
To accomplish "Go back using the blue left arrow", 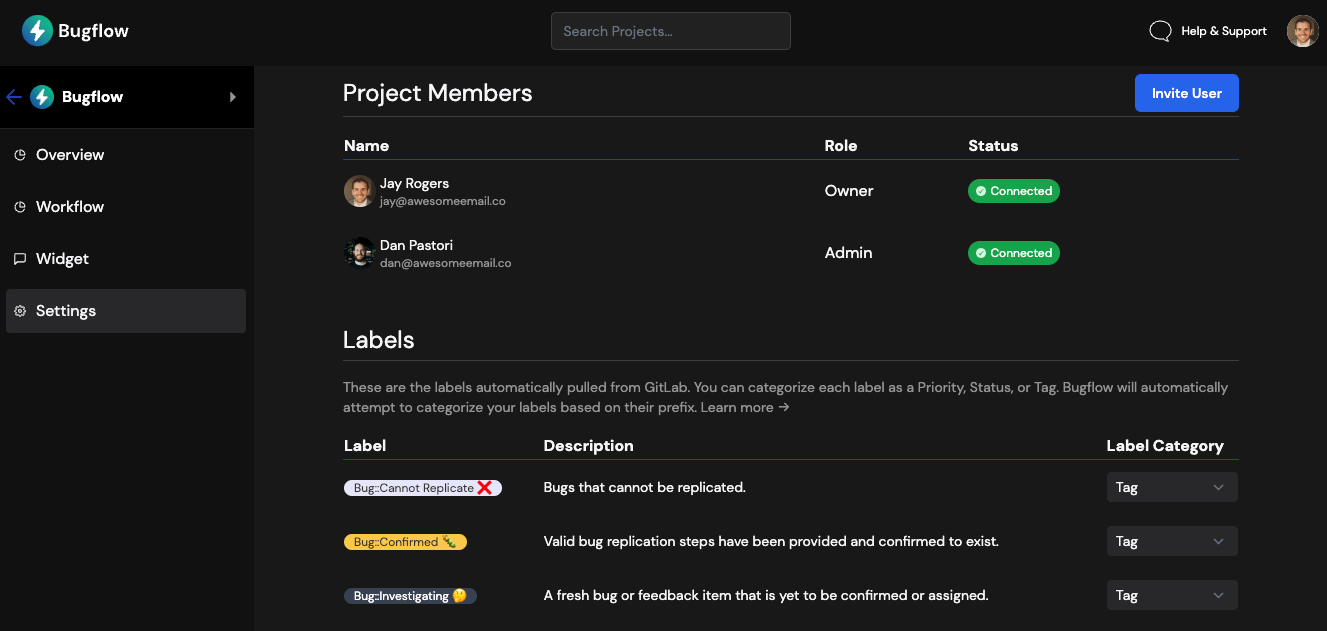I will pyautogui.click(x=14, y=97).
